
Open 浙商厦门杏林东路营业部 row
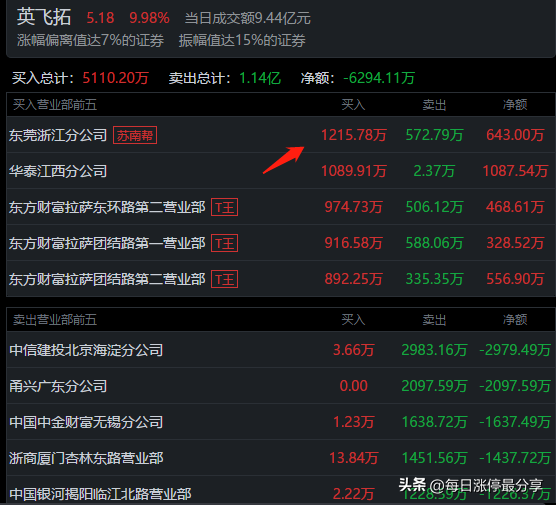click(281, 458)
